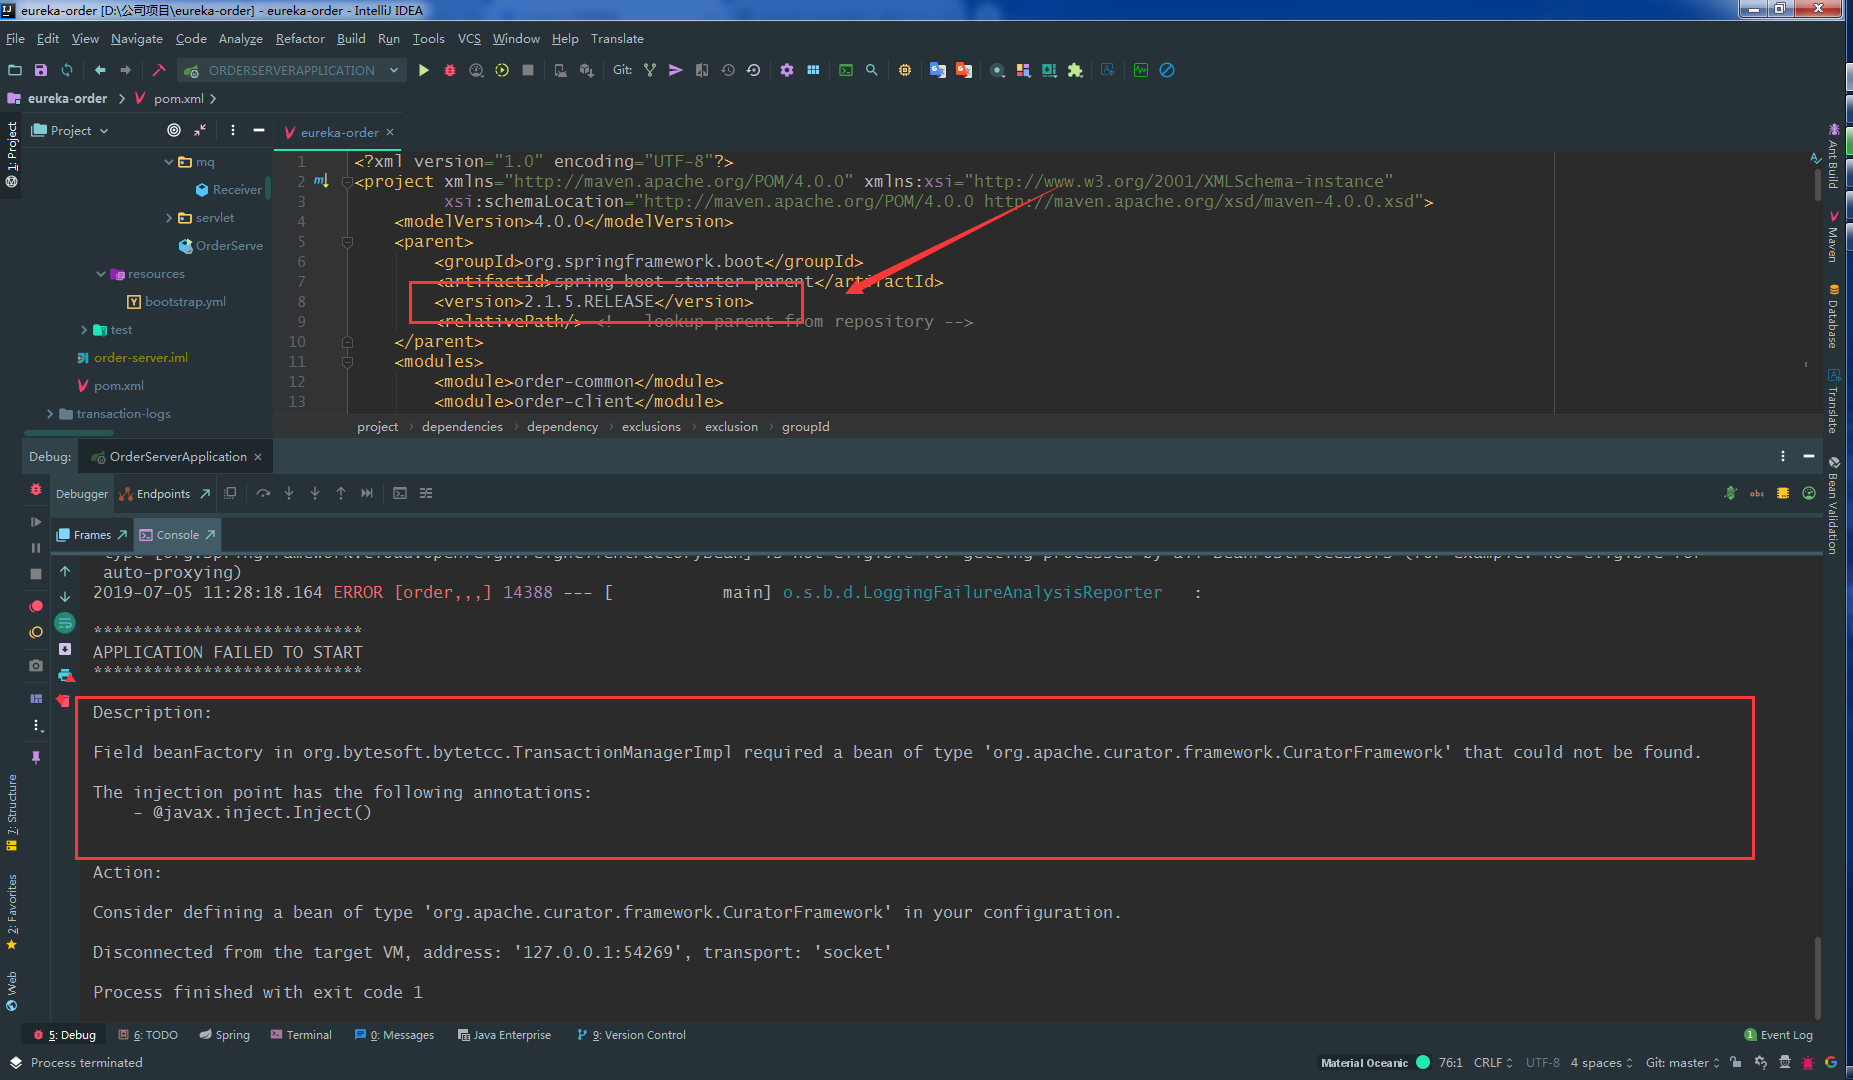Rerun OrderServerApplication from the Debug panel
The image size is (1853, 1080).
[x=36, y=490]
